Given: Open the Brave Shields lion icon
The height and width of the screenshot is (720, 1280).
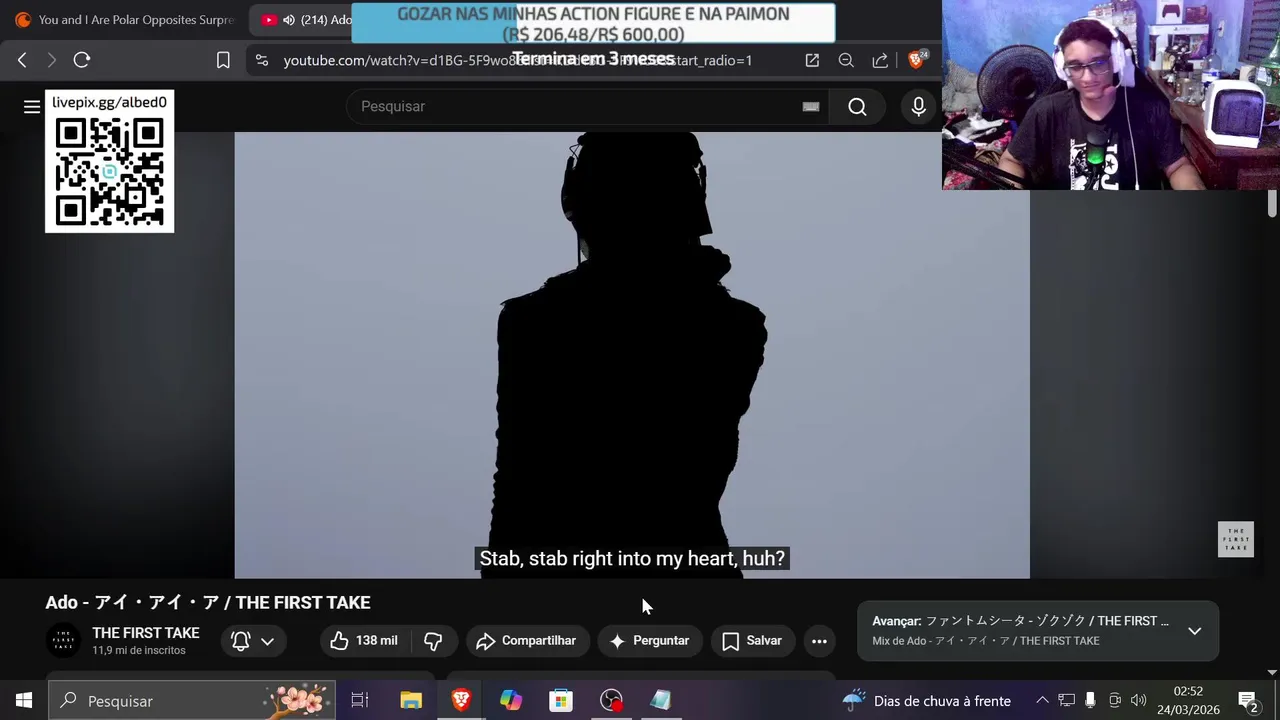Looking at the screenshot, I should 916,60.
